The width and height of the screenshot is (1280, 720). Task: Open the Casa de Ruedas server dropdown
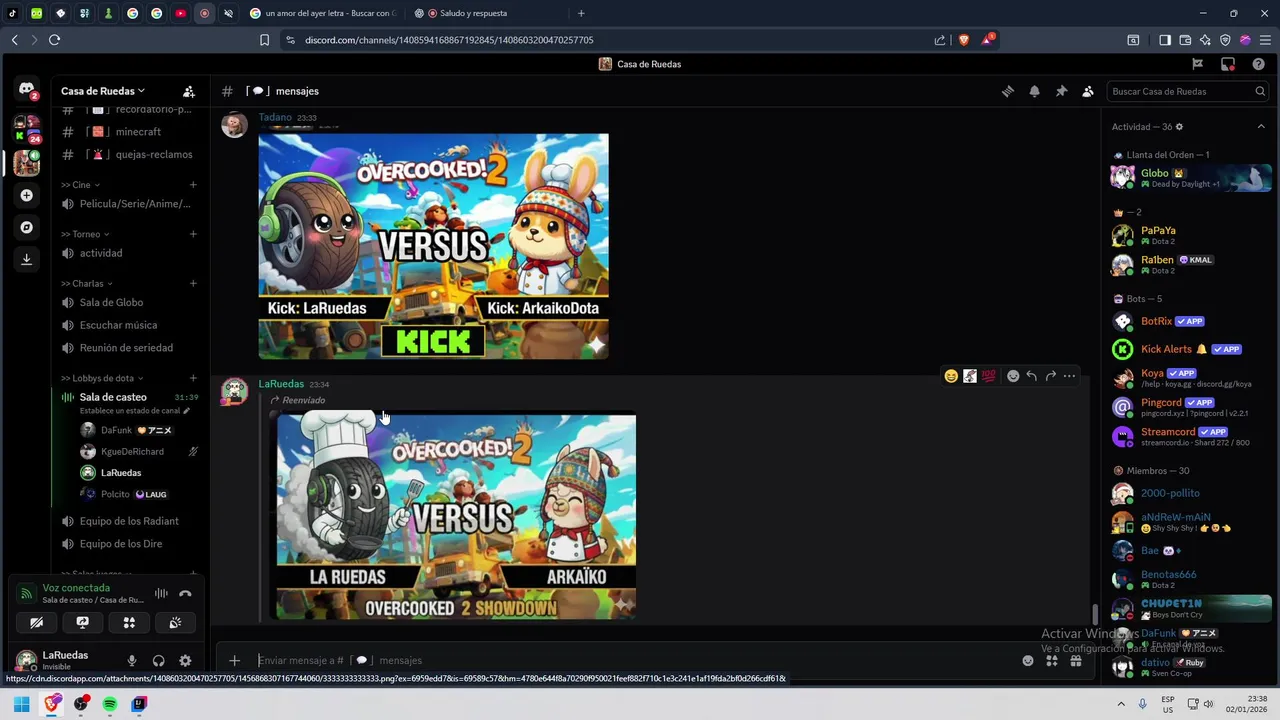click(x=103, y=91)
